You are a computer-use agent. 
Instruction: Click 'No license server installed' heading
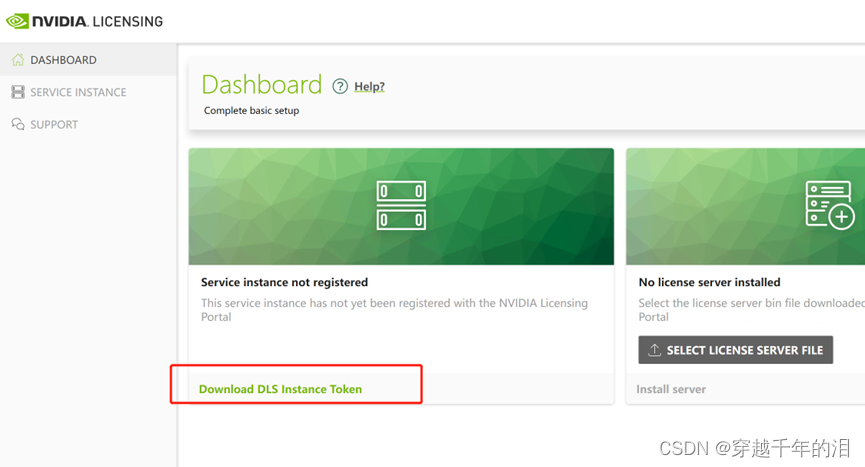(709, 282)
